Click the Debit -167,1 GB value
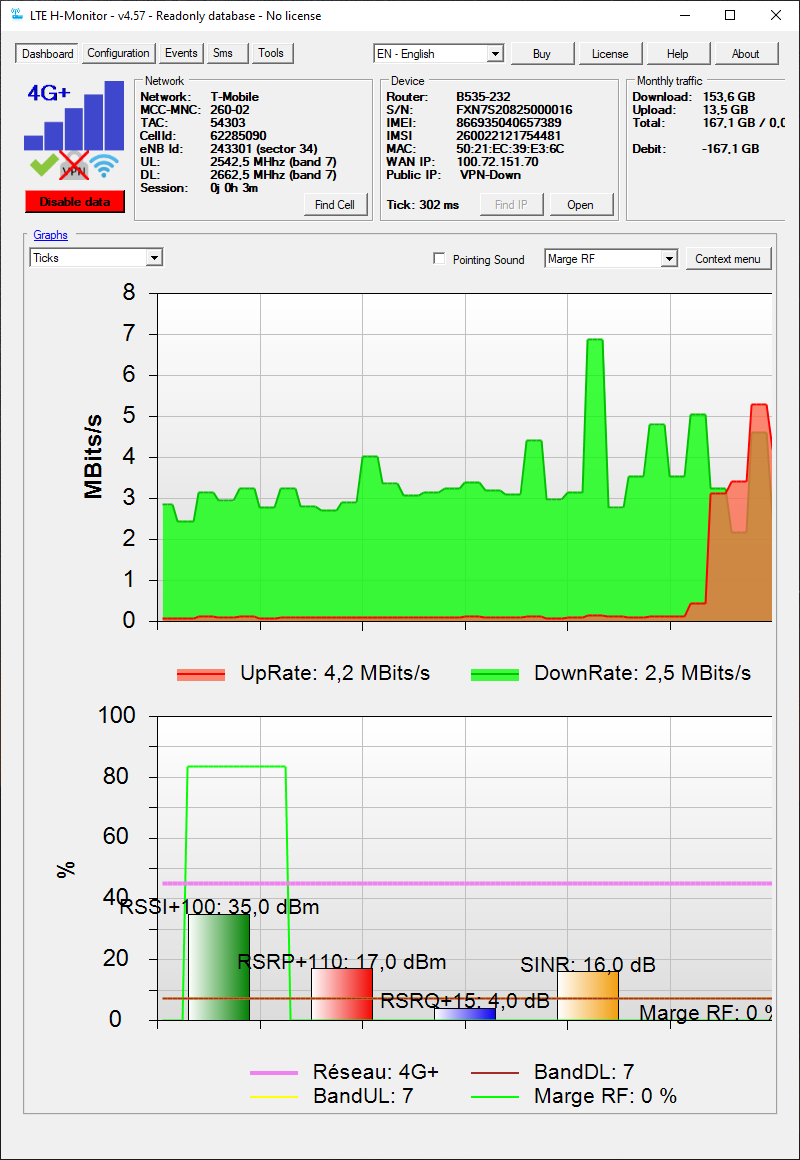The width and height of the screenshot is (800, 1160). pyautogui.click(x=730, y=149)
